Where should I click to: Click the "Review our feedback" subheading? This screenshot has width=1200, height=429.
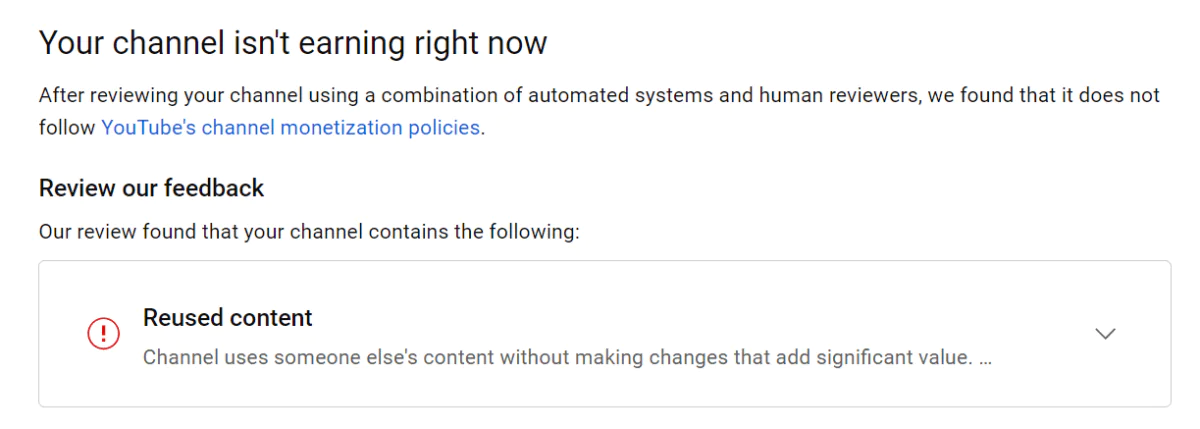coord(151,188)
